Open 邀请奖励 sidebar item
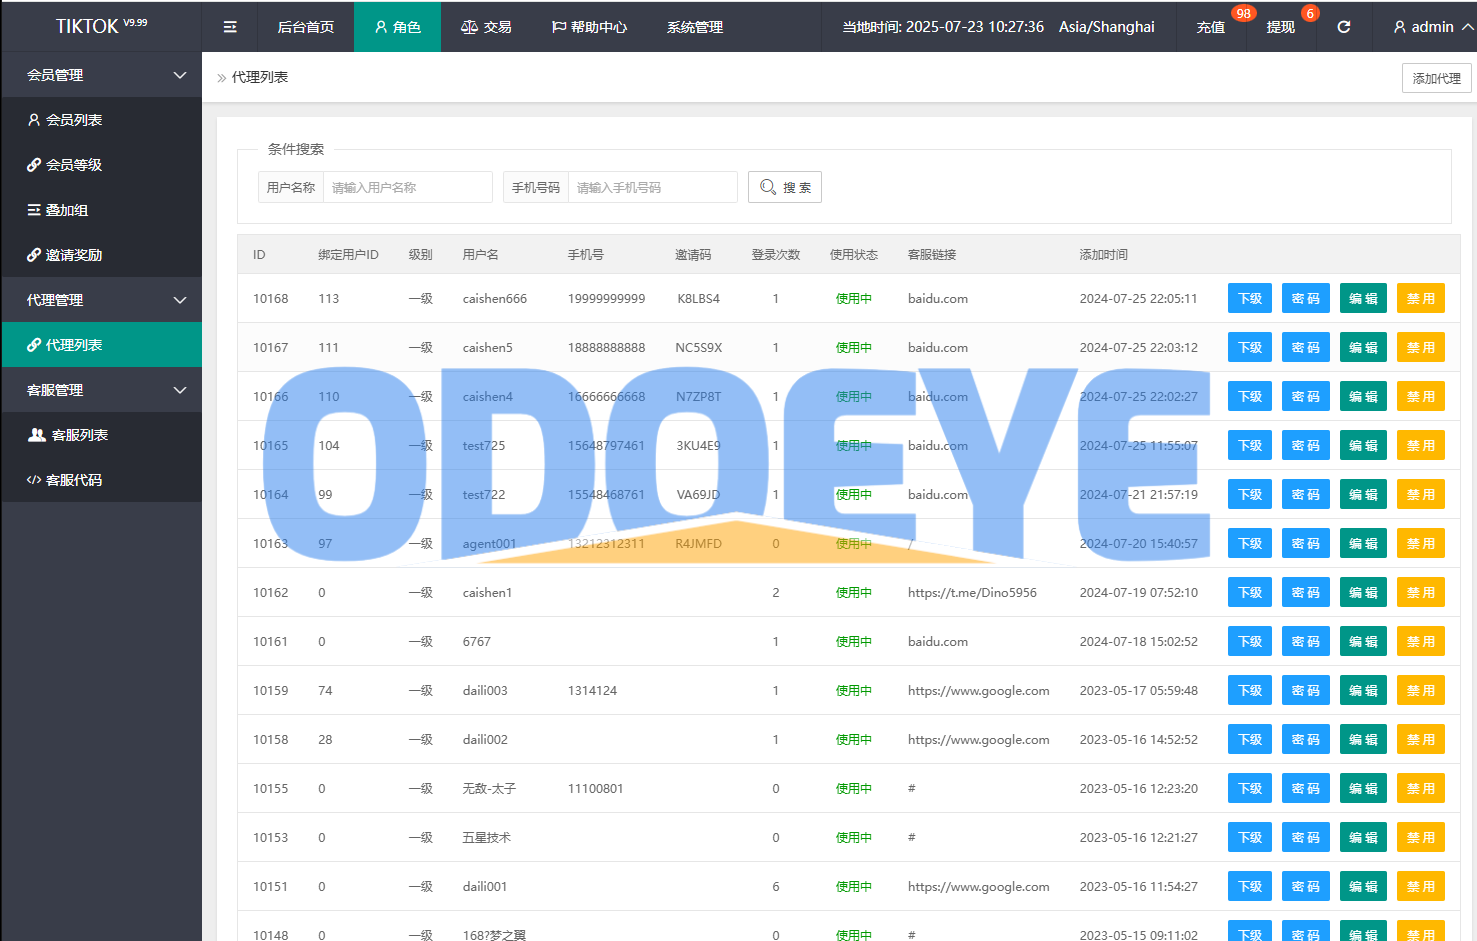The height and width of the screenshot is (941, 1477). (x=74, y=255)
